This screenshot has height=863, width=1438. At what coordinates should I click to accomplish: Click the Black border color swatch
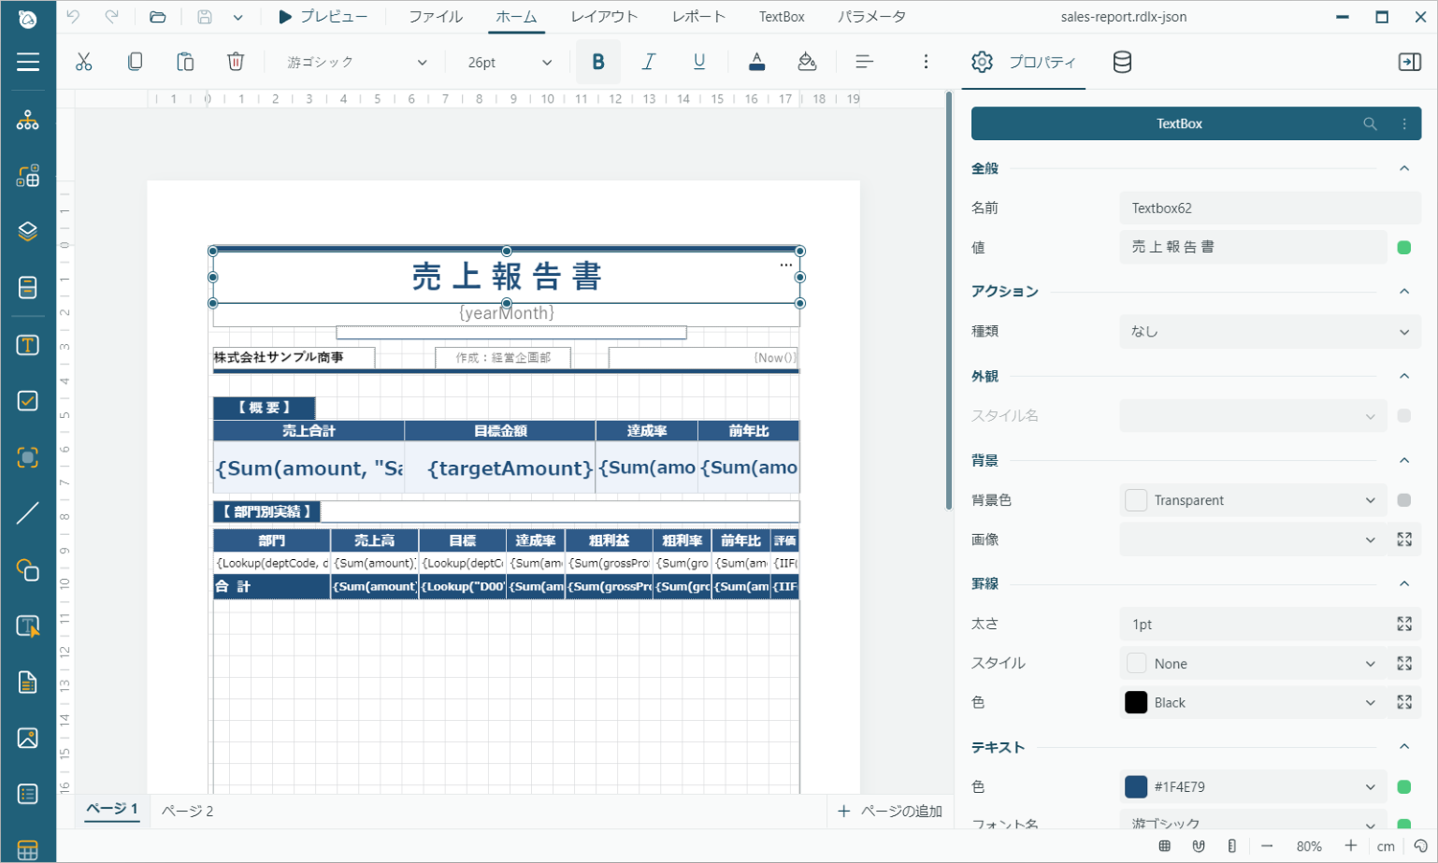click(x=1136, y=702)
